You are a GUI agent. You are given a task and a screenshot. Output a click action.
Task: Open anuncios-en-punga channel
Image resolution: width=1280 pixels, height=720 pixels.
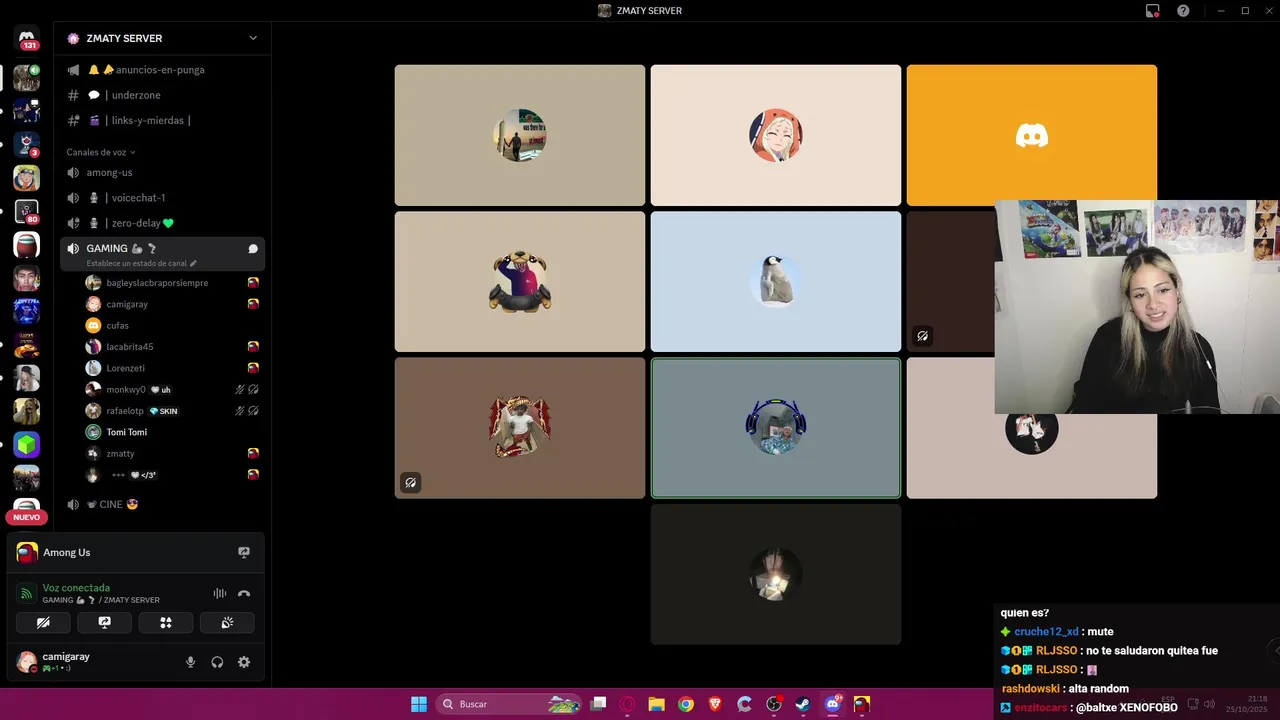(162, 70)
